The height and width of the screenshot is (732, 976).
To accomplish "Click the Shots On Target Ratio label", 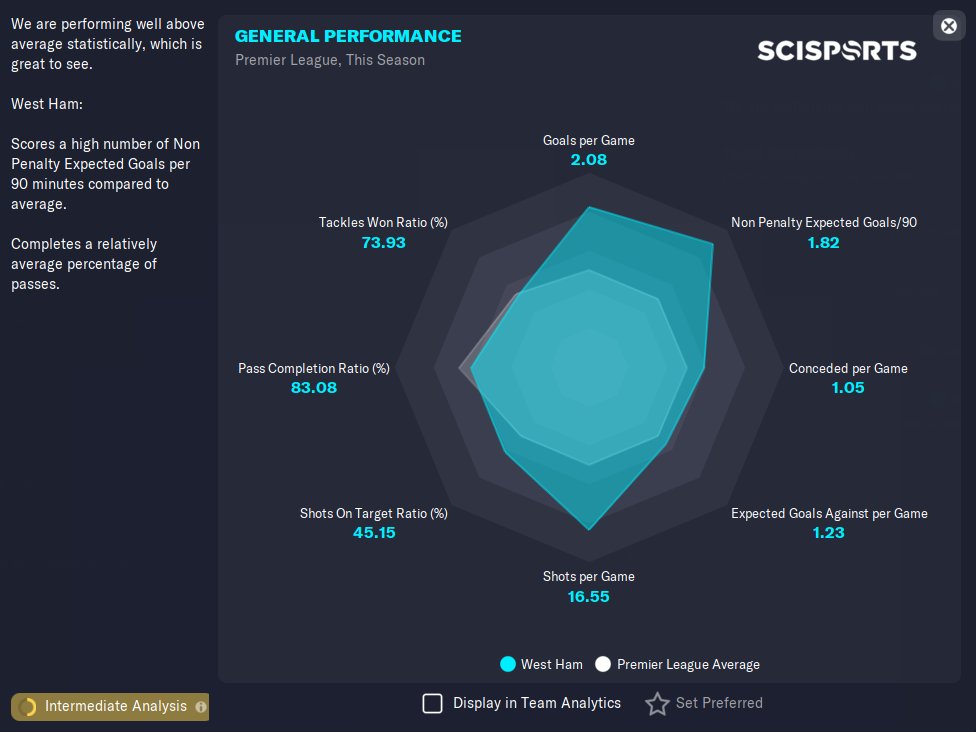I will pos(373,513).
